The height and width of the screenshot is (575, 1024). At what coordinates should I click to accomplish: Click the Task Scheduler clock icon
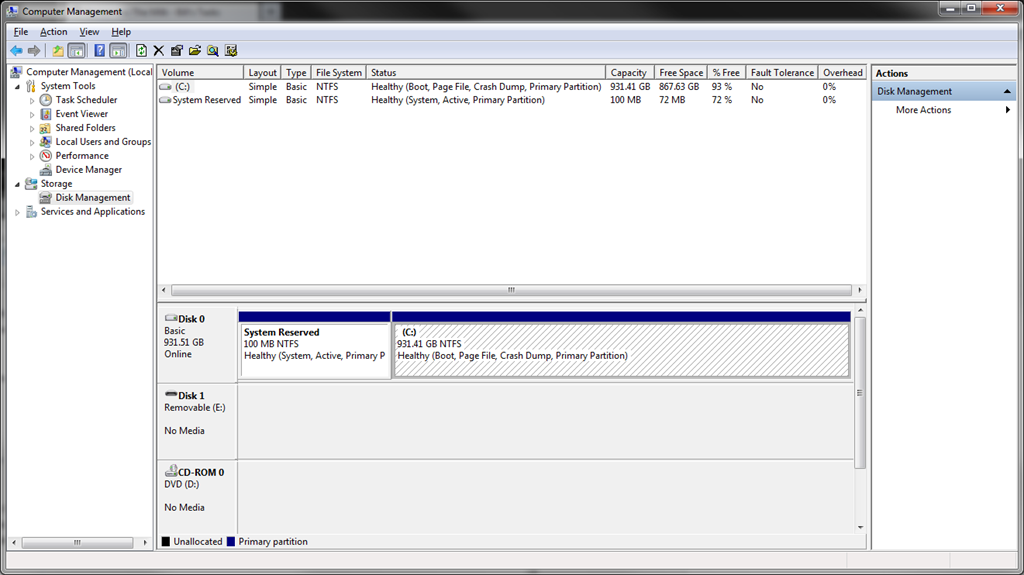coord(46,100)
